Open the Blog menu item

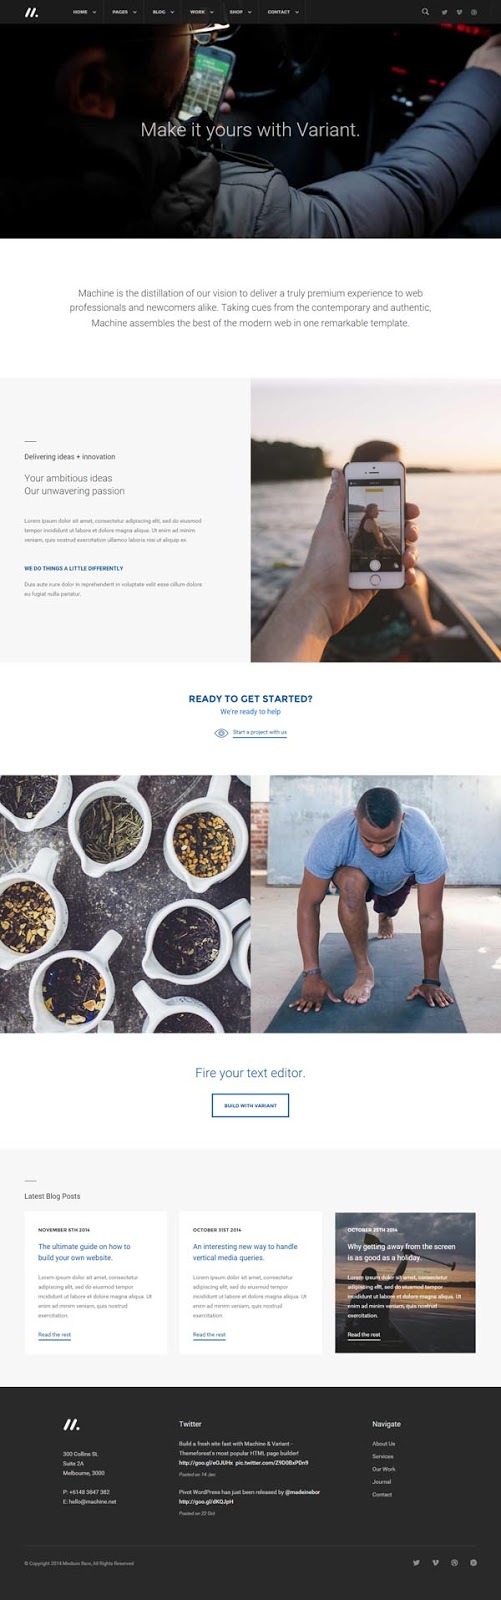click(x=163, y=12)
